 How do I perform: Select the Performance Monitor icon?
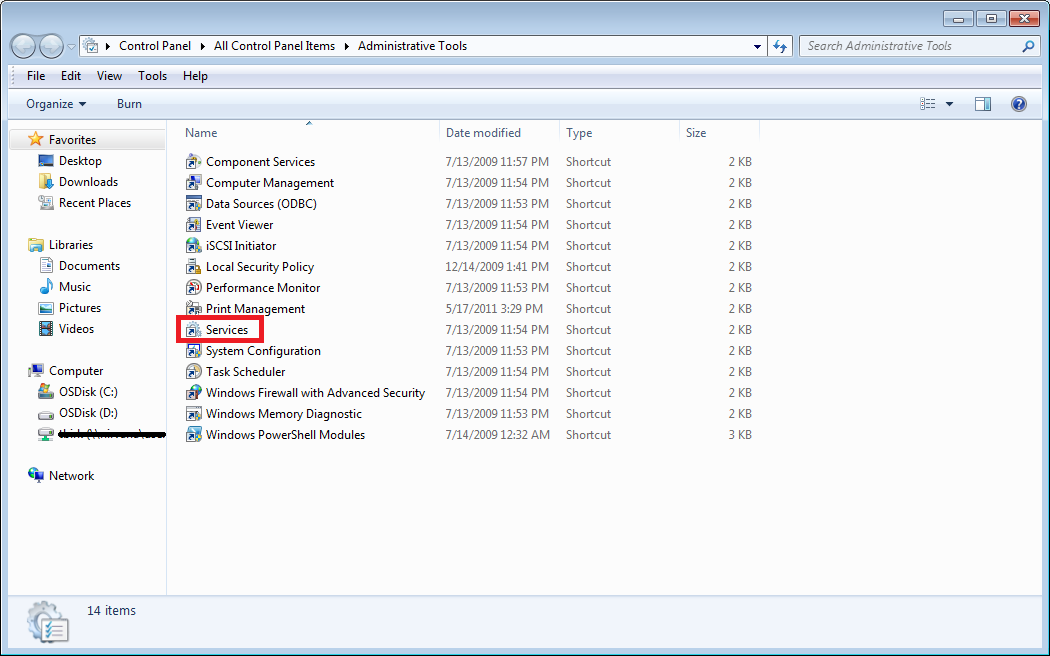click(194, 287)
